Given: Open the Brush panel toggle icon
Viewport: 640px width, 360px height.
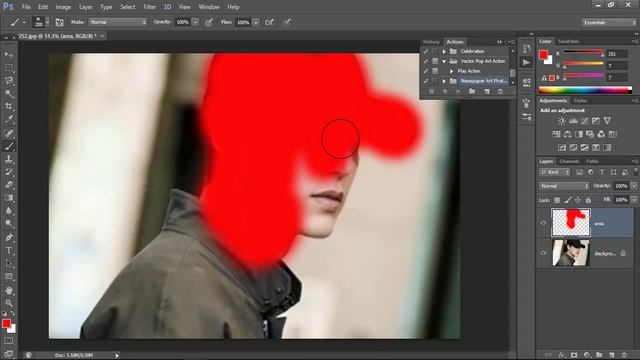Looking at the screenshot, I should (x=60, y=22).
